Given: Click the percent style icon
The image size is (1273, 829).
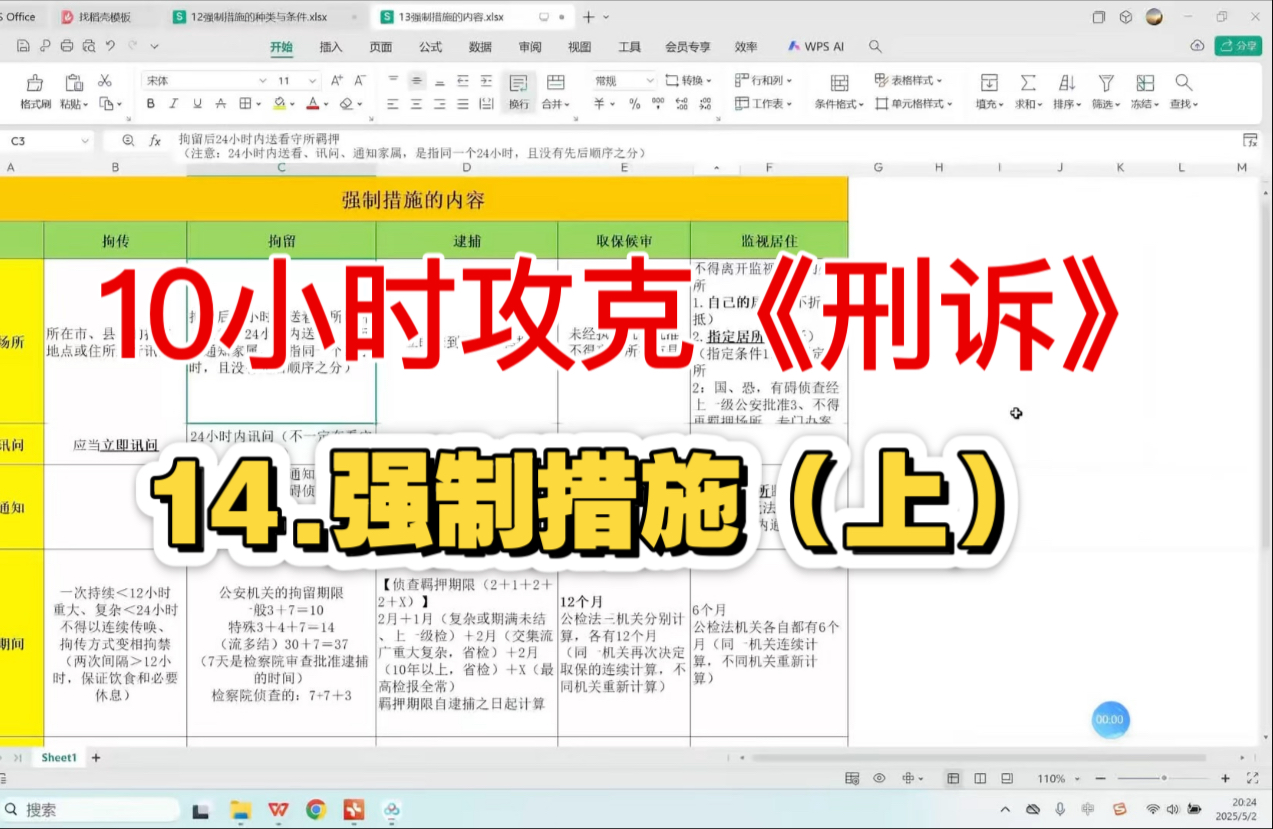Looking at the screenshot, I should point(635,104).
